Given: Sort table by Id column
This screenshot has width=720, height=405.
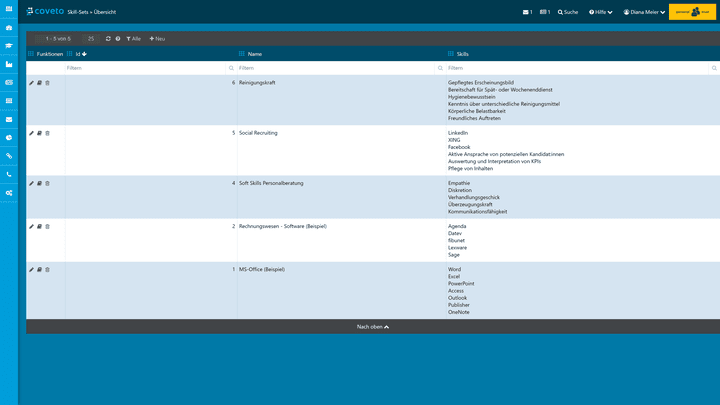Looking at the screenshot, I should click(80, 54).
